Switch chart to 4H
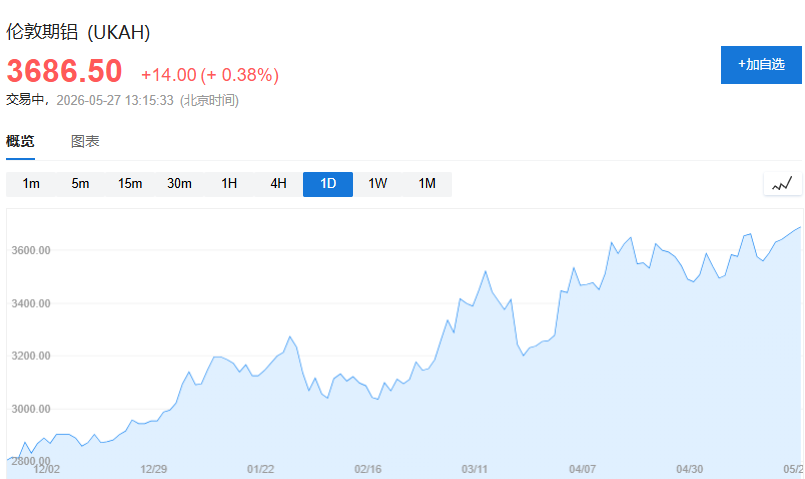Image resolution: width=805 pixels, height=479 pixels. pyautogui.click(x=278, y=184)
